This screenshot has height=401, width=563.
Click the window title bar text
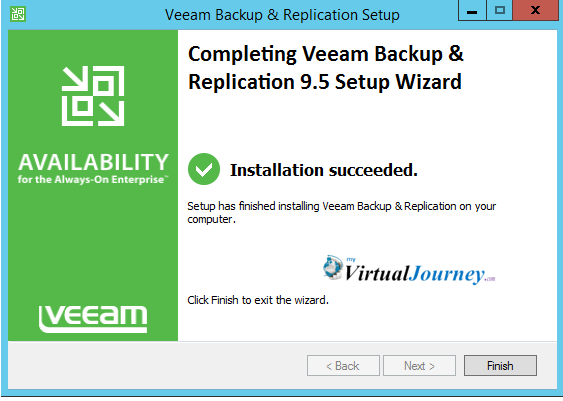[282, 15]
